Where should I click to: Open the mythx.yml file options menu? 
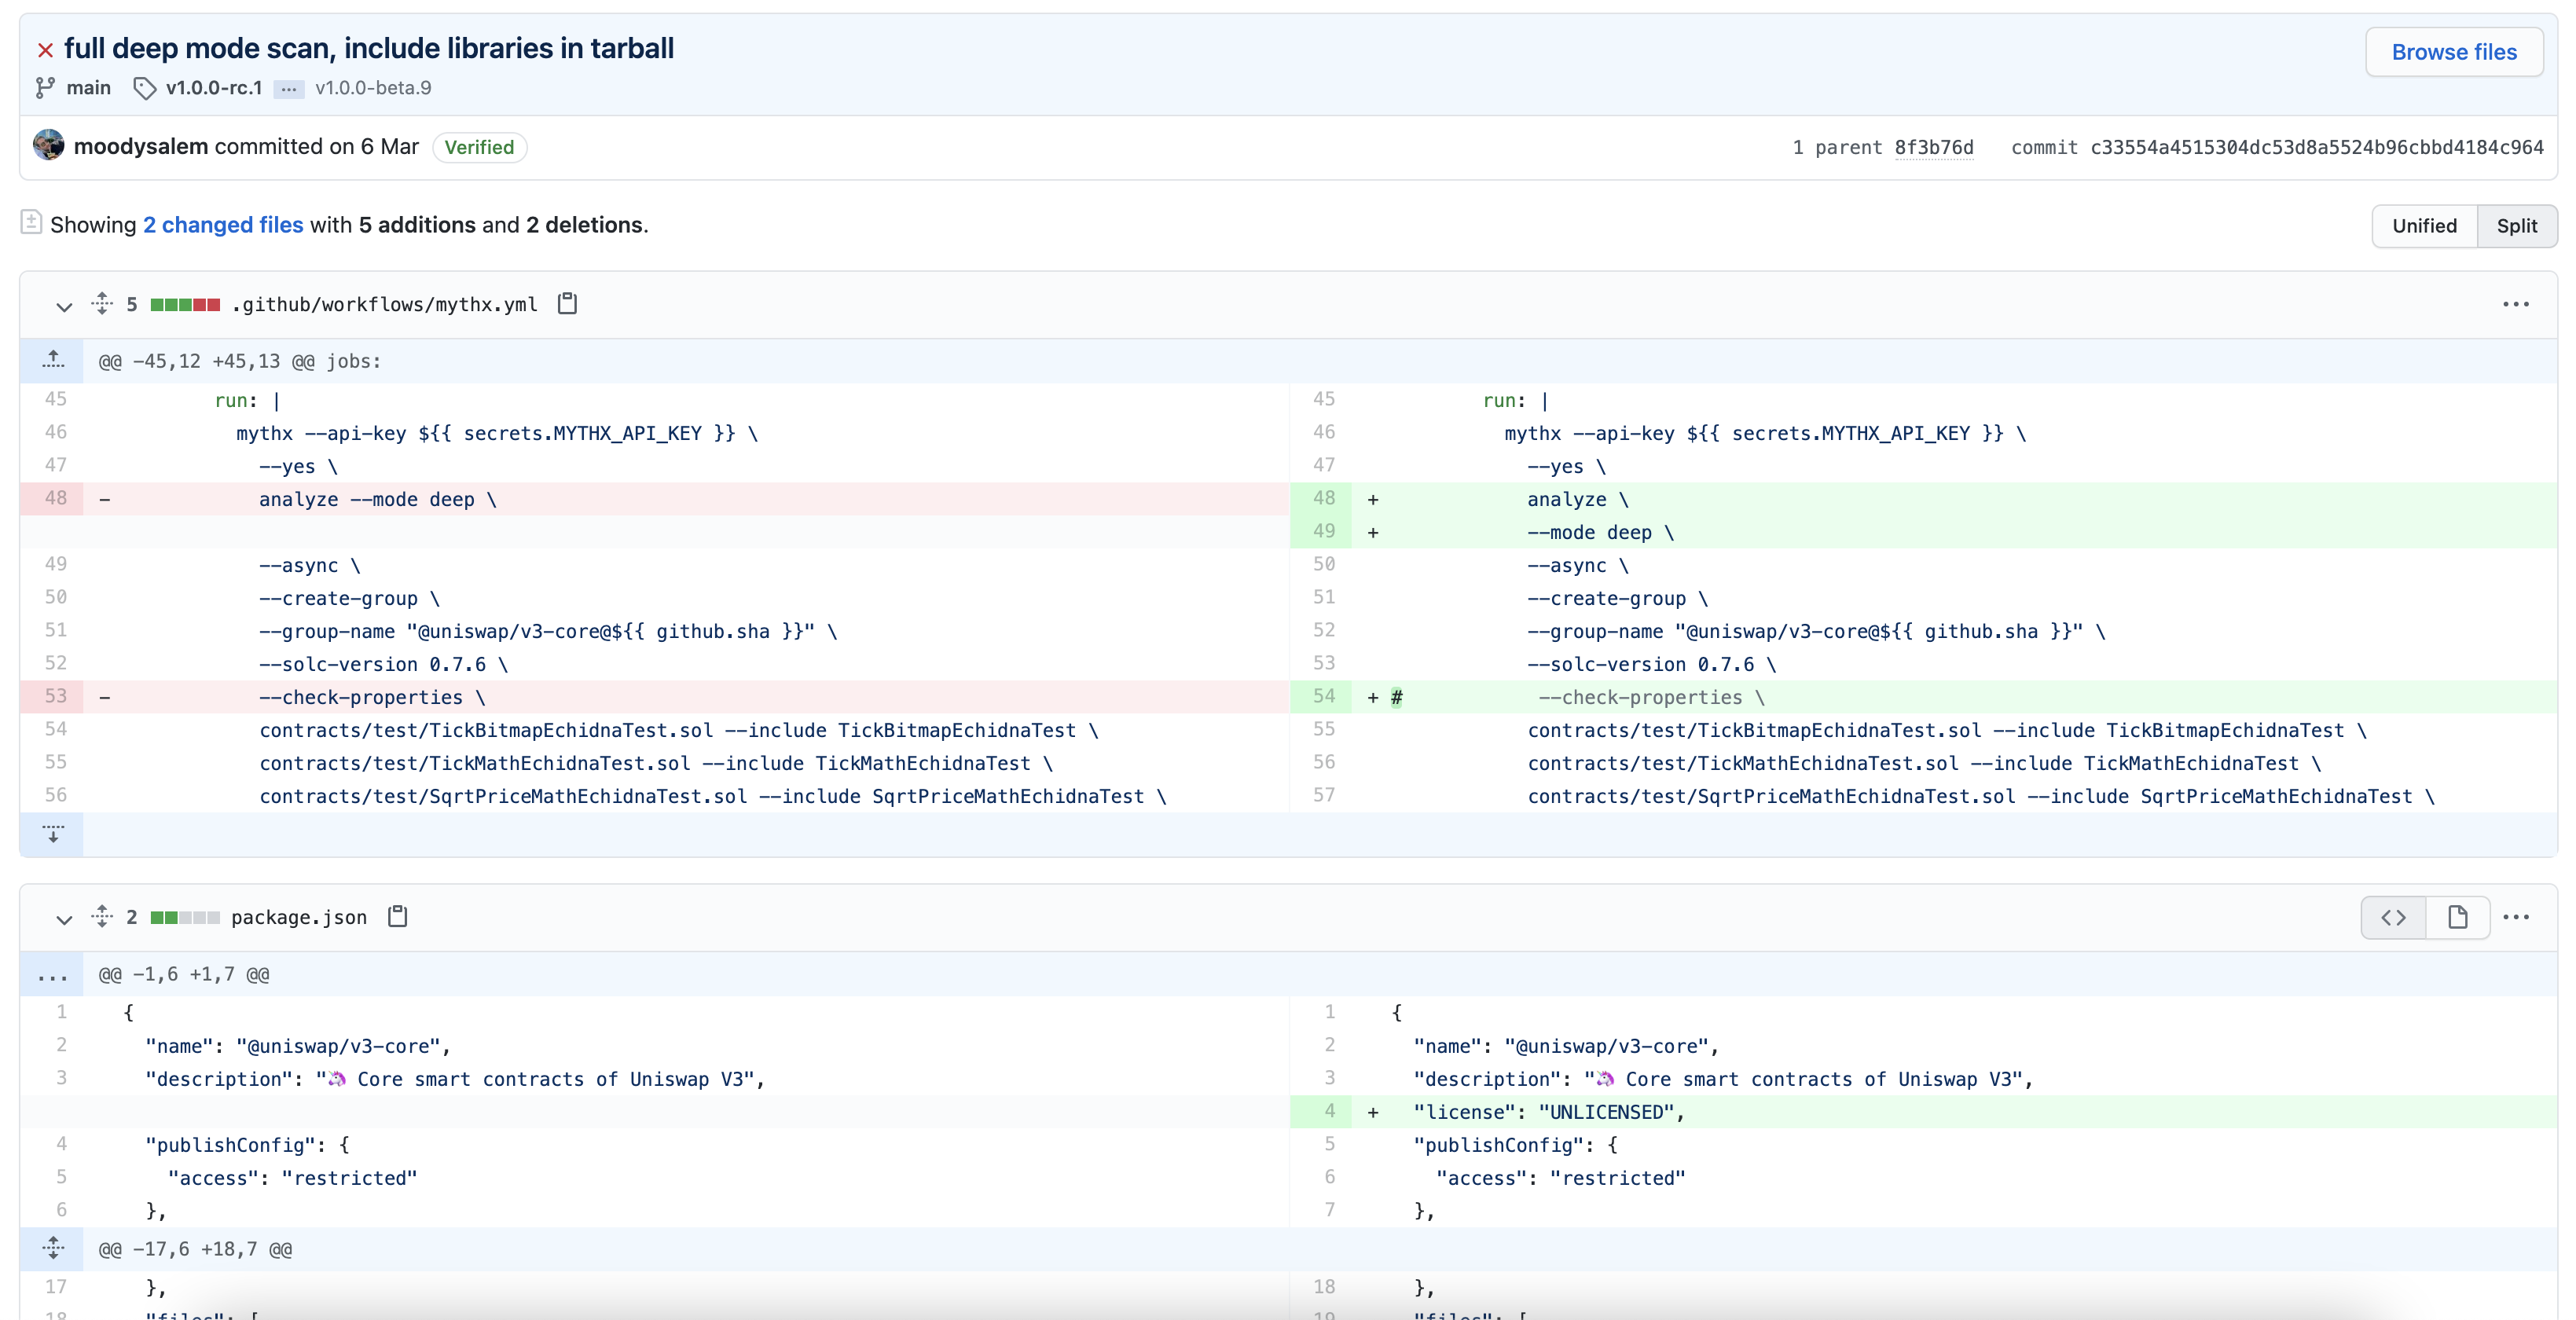click(2515, 304)
